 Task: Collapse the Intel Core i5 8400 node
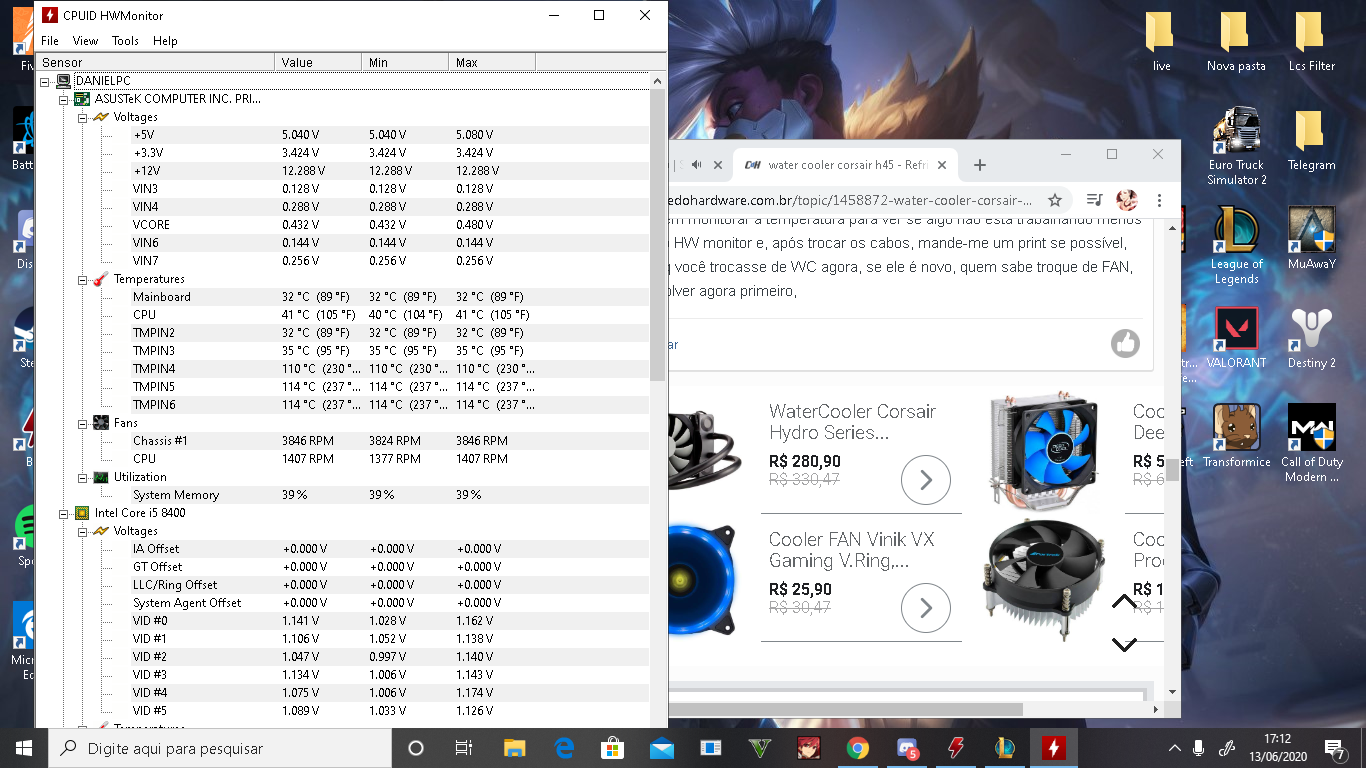pyautogui.click(x=63, y=513)
